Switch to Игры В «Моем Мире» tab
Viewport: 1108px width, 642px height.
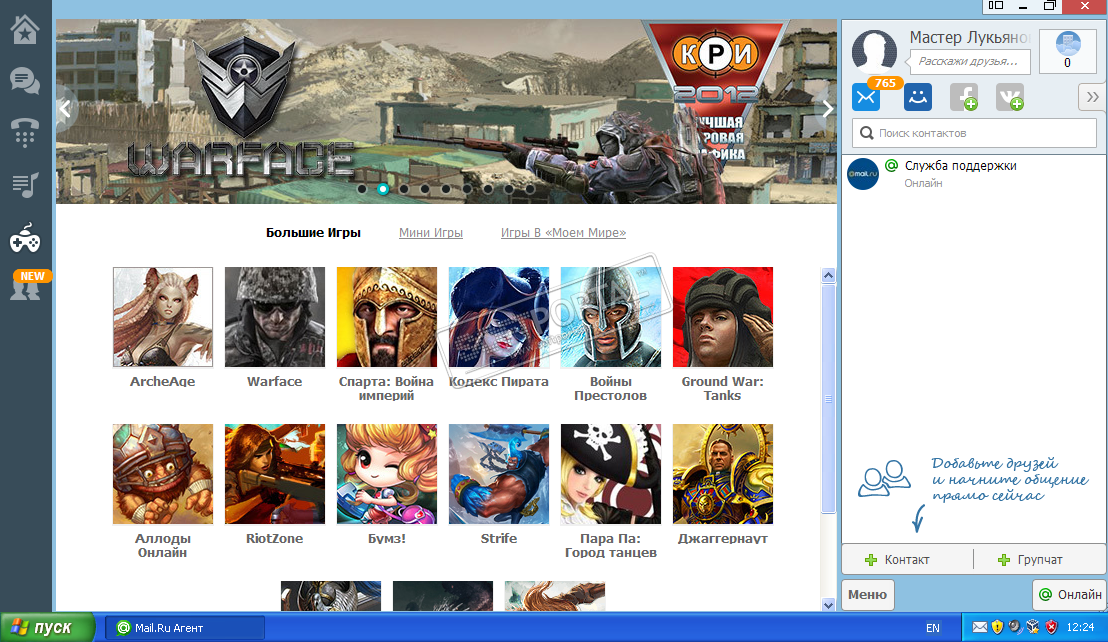click(563, 232)
